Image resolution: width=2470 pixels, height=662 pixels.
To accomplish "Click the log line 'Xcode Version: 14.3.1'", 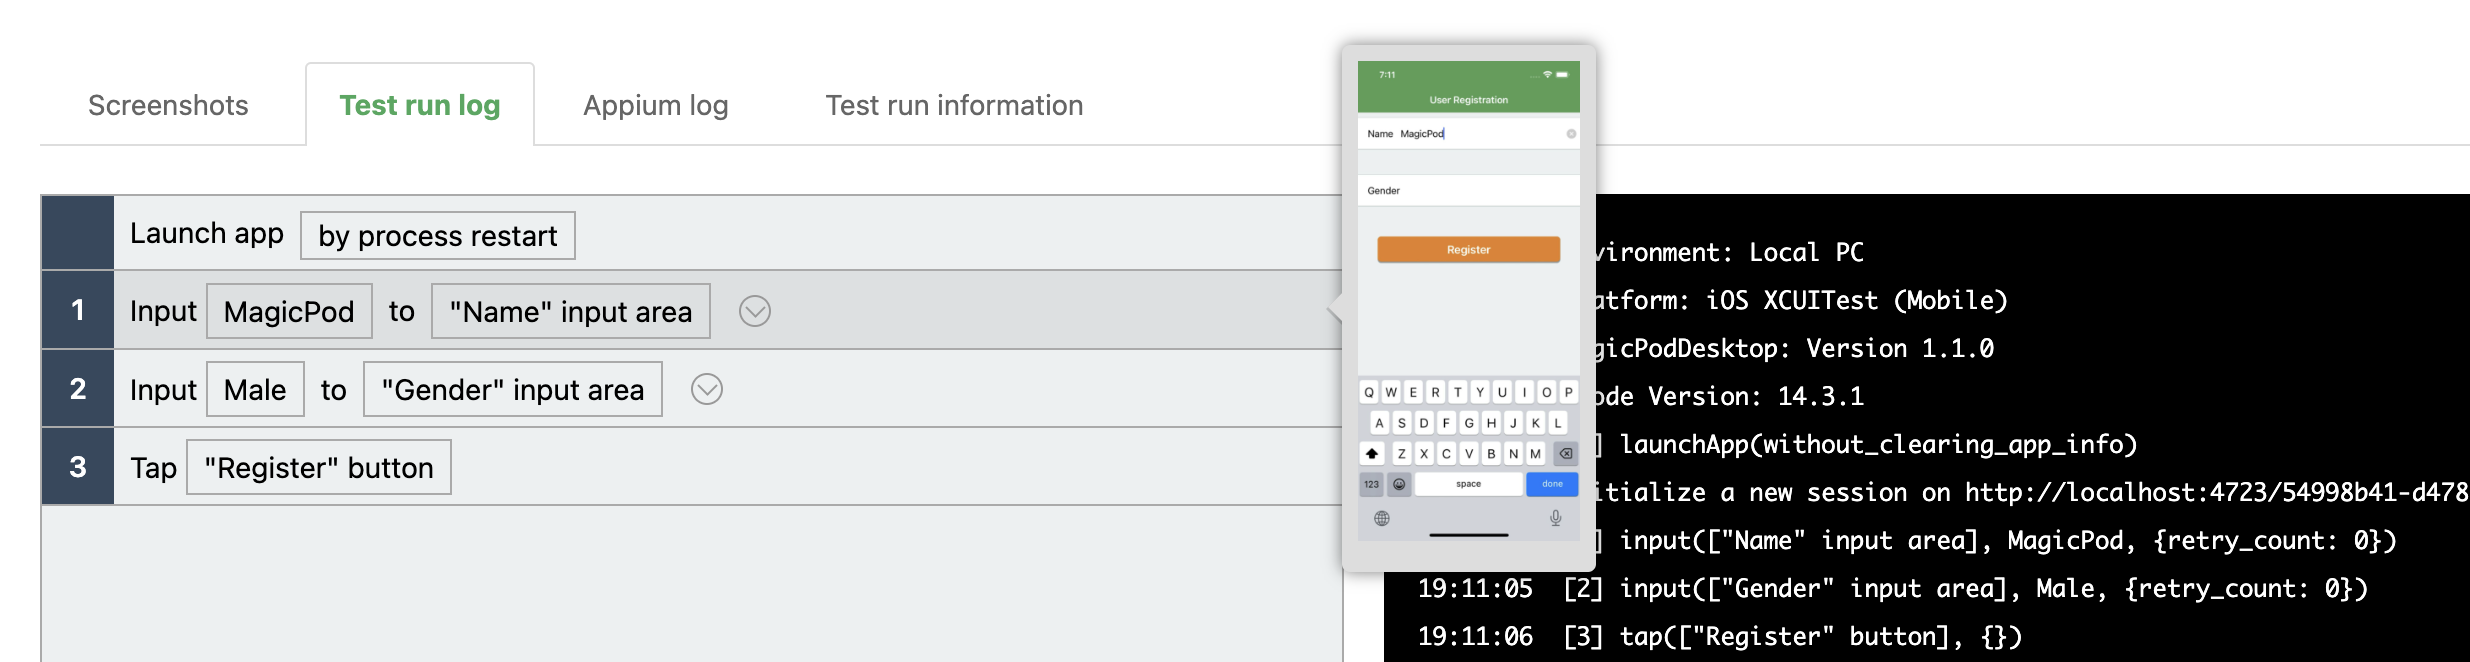I will (x=1728, y=397).
